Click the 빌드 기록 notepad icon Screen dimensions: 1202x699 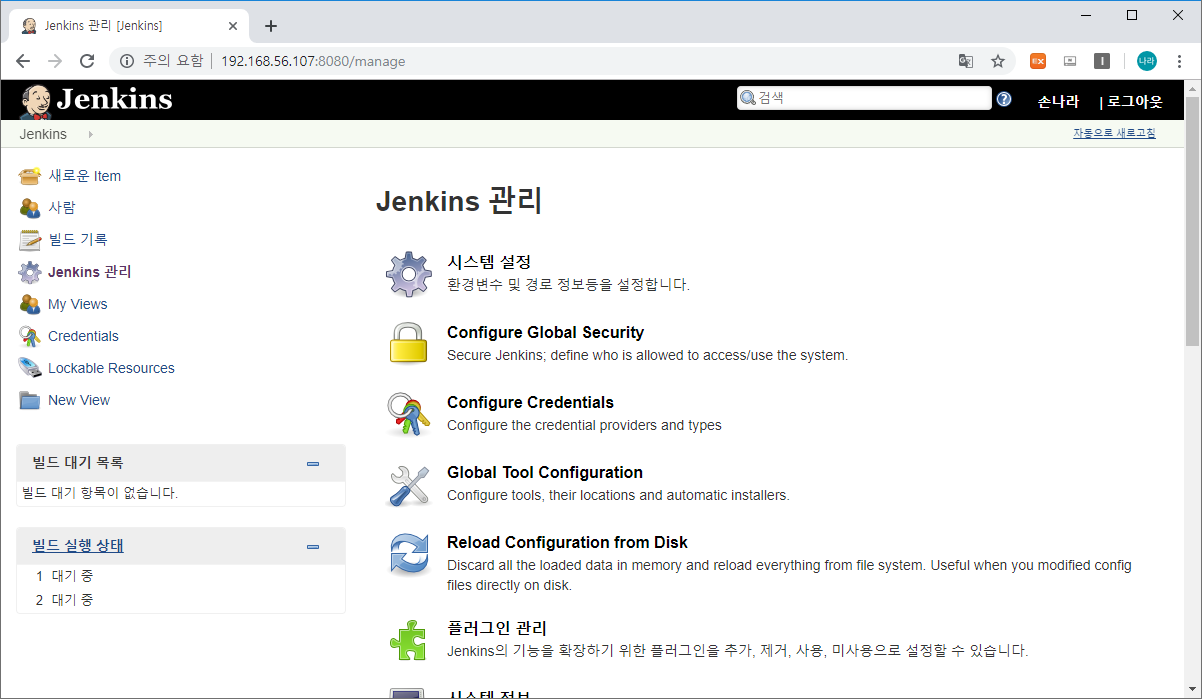click(30, 240)
